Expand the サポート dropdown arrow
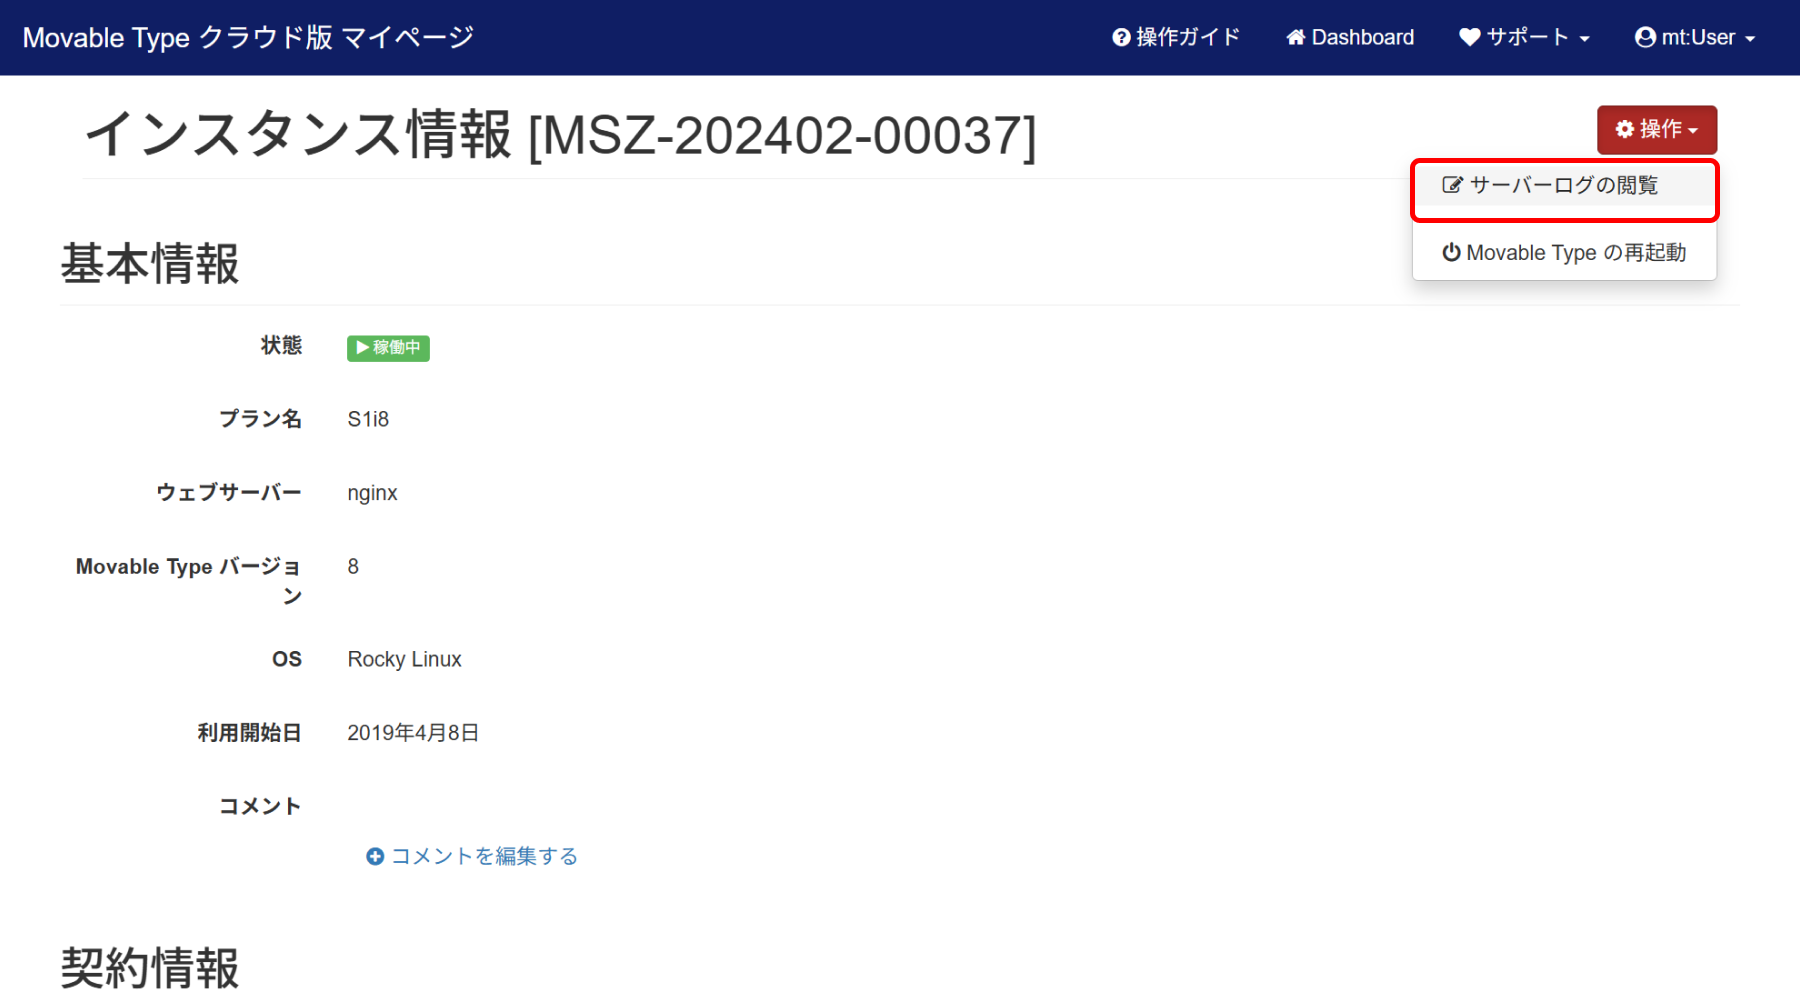 click(1585, 39)
